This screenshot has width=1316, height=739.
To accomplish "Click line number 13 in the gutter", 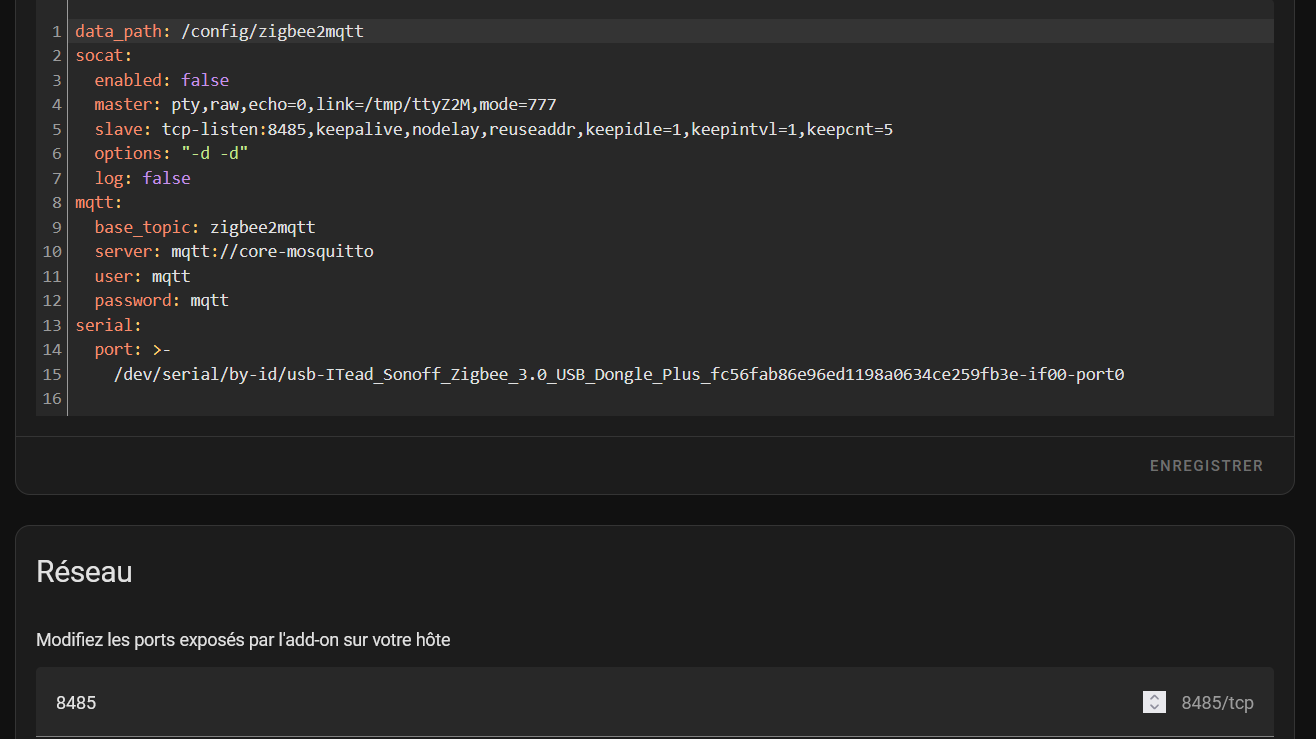I will click(53, 325).
